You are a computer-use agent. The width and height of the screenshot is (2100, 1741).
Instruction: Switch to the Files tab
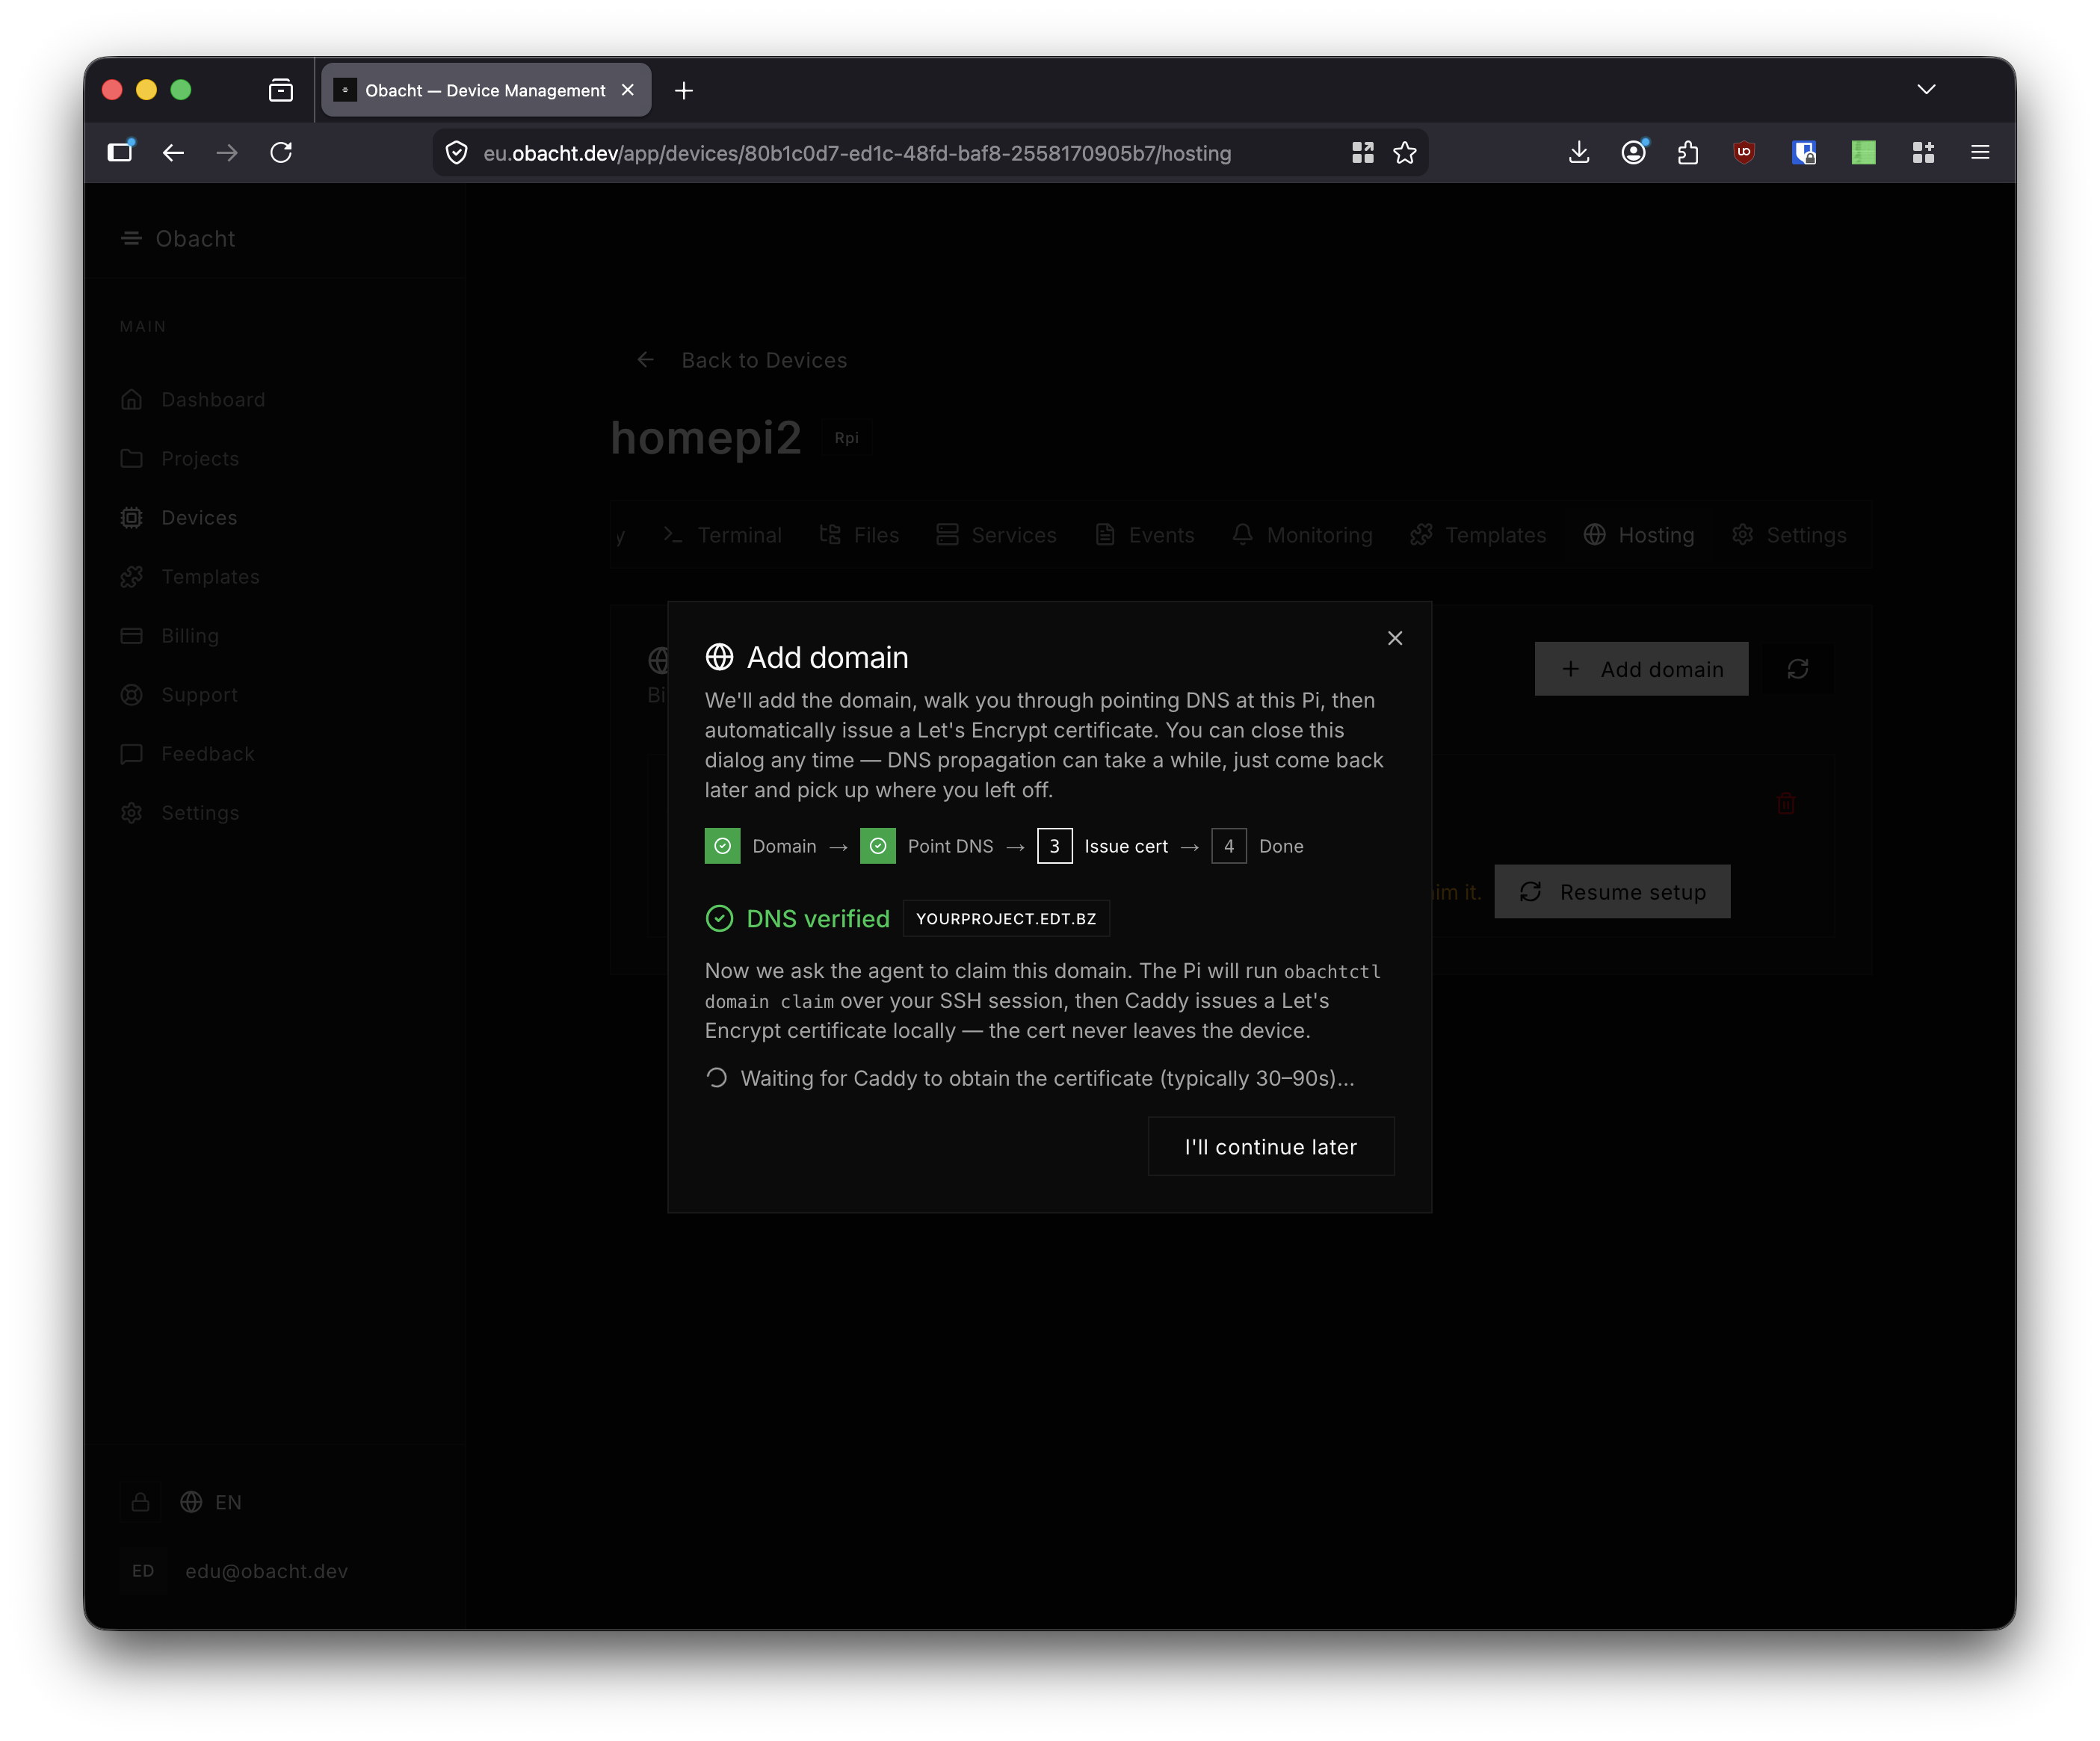coord(860,535)
